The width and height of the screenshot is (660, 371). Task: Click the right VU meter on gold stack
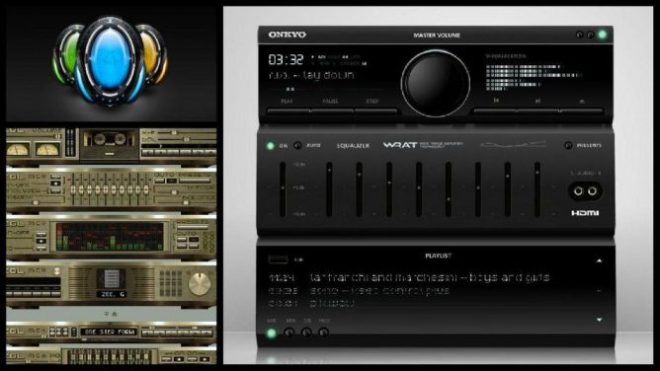(47, 149)
